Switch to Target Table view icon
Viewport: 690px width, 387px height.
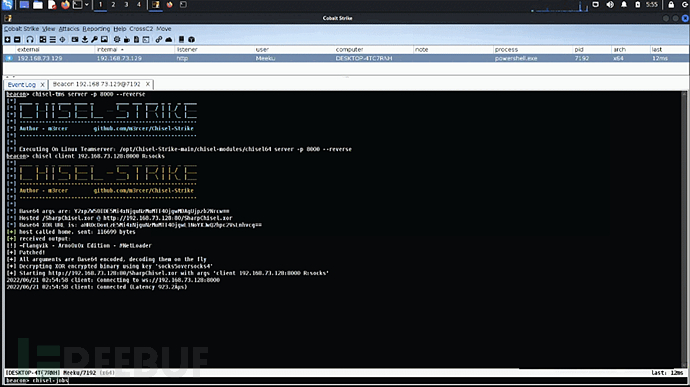[x=62, y=40]
